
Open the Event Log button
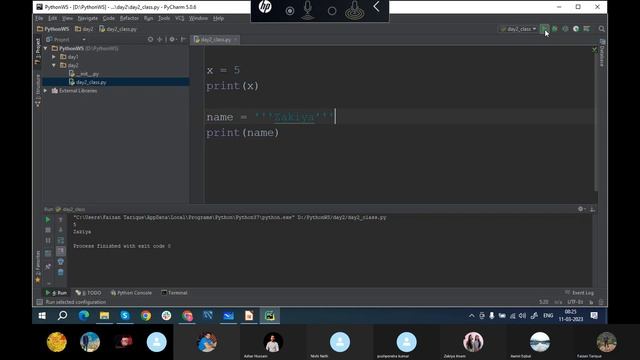[579, 293]
